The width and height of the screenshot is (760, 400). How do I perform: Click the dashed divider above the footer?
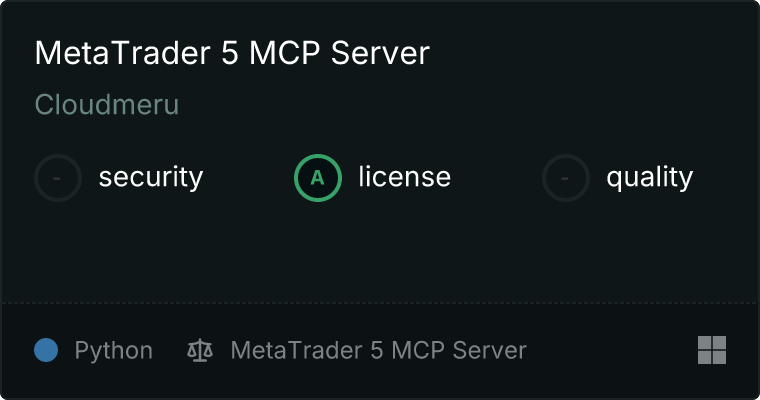tap(380, 303)
